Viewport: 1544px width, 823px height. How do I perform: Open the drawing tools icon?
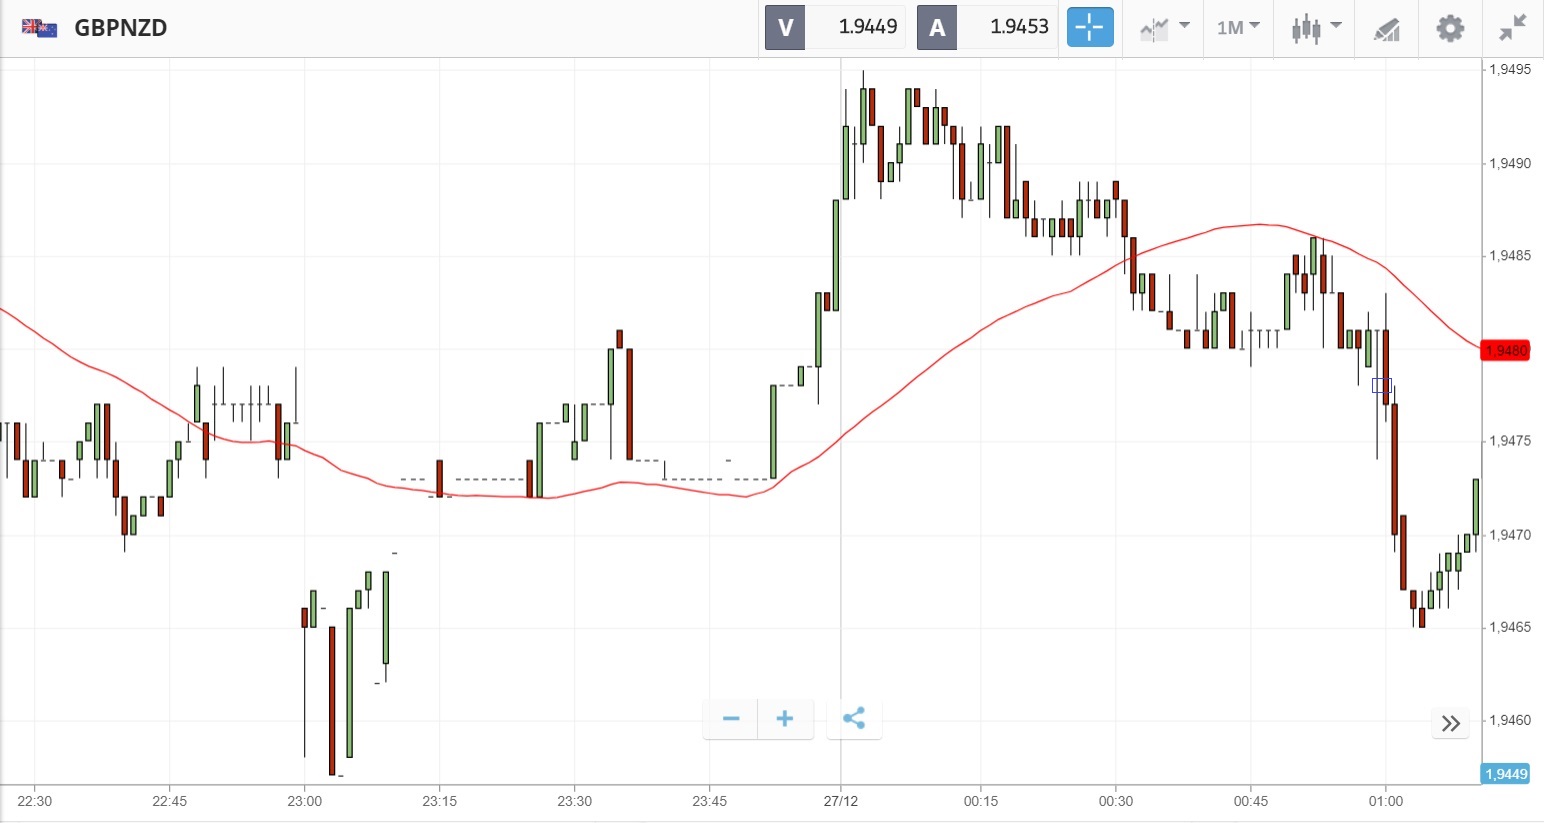coord(1386,28)
